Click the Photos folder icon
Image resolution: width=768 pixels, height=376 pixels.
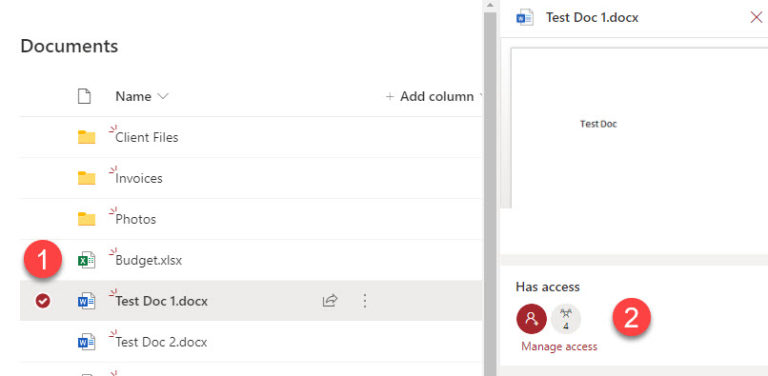[87, 219]
